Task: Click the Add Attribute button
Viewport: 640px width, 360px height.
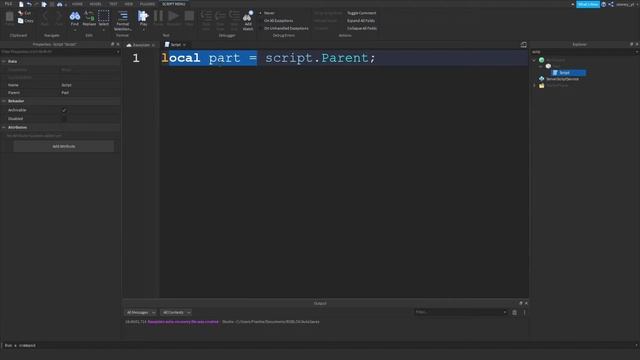Action: click(x=64, y=146)
